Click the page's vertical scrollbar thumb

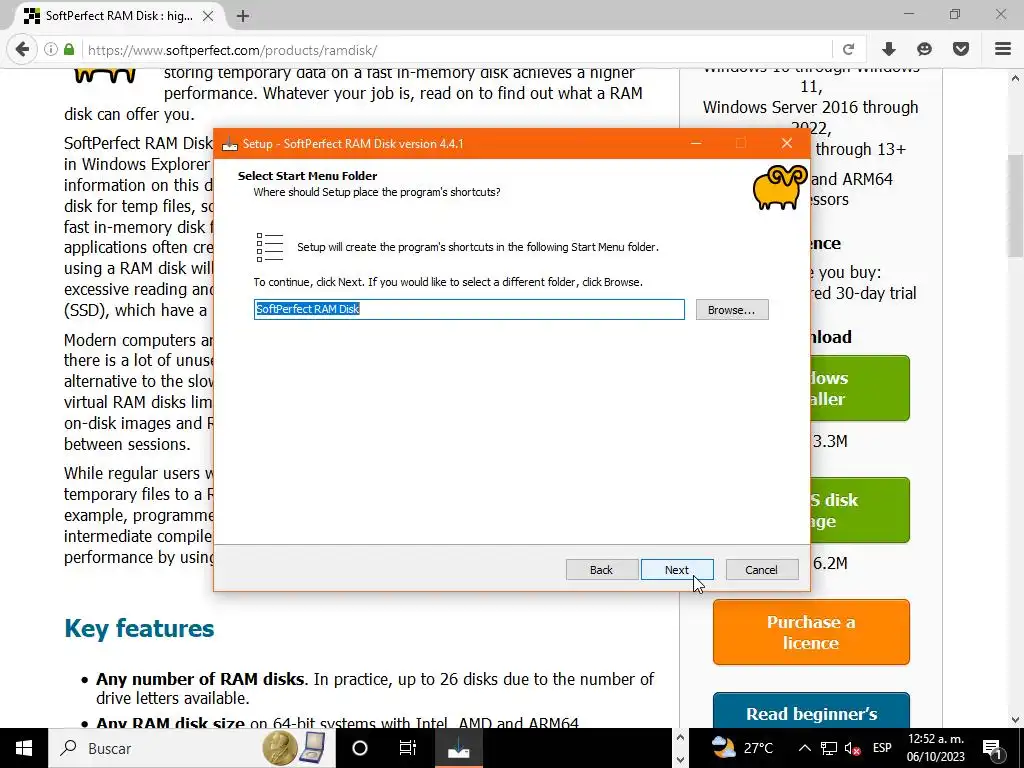pos(1015,206)
